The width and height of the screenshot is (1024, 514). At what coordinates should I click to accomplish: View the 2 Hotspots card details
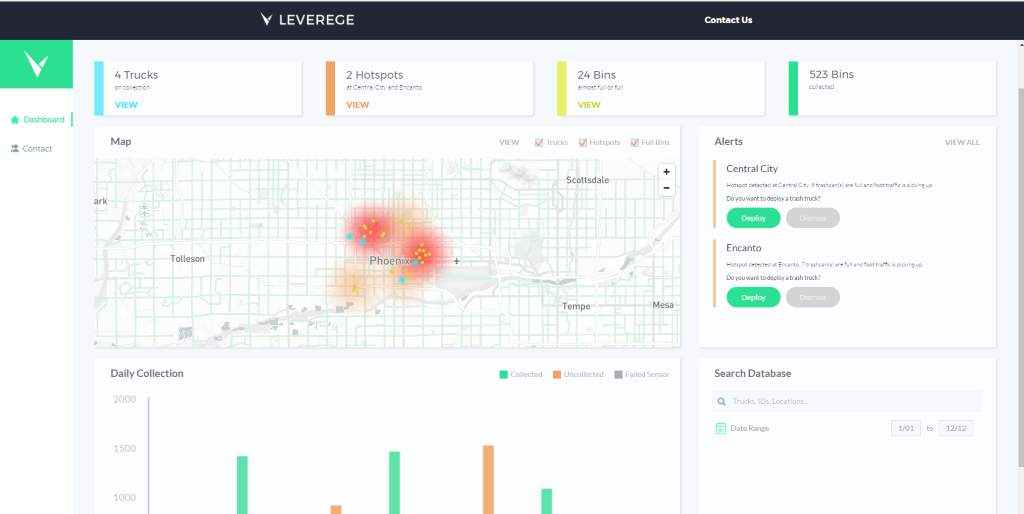(357, 104)
